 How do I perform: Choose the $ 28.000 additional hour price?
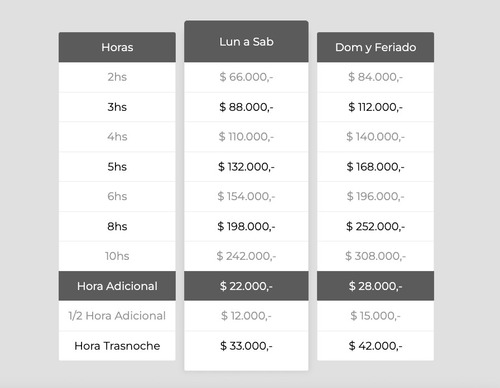click(x=375, y=286)
